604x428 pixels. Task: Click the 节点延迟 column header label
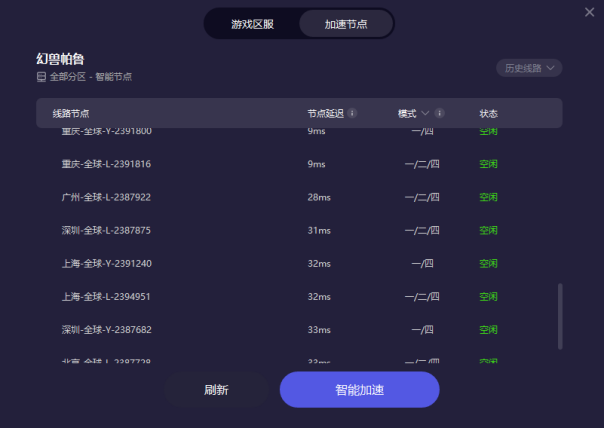(325, 114)
